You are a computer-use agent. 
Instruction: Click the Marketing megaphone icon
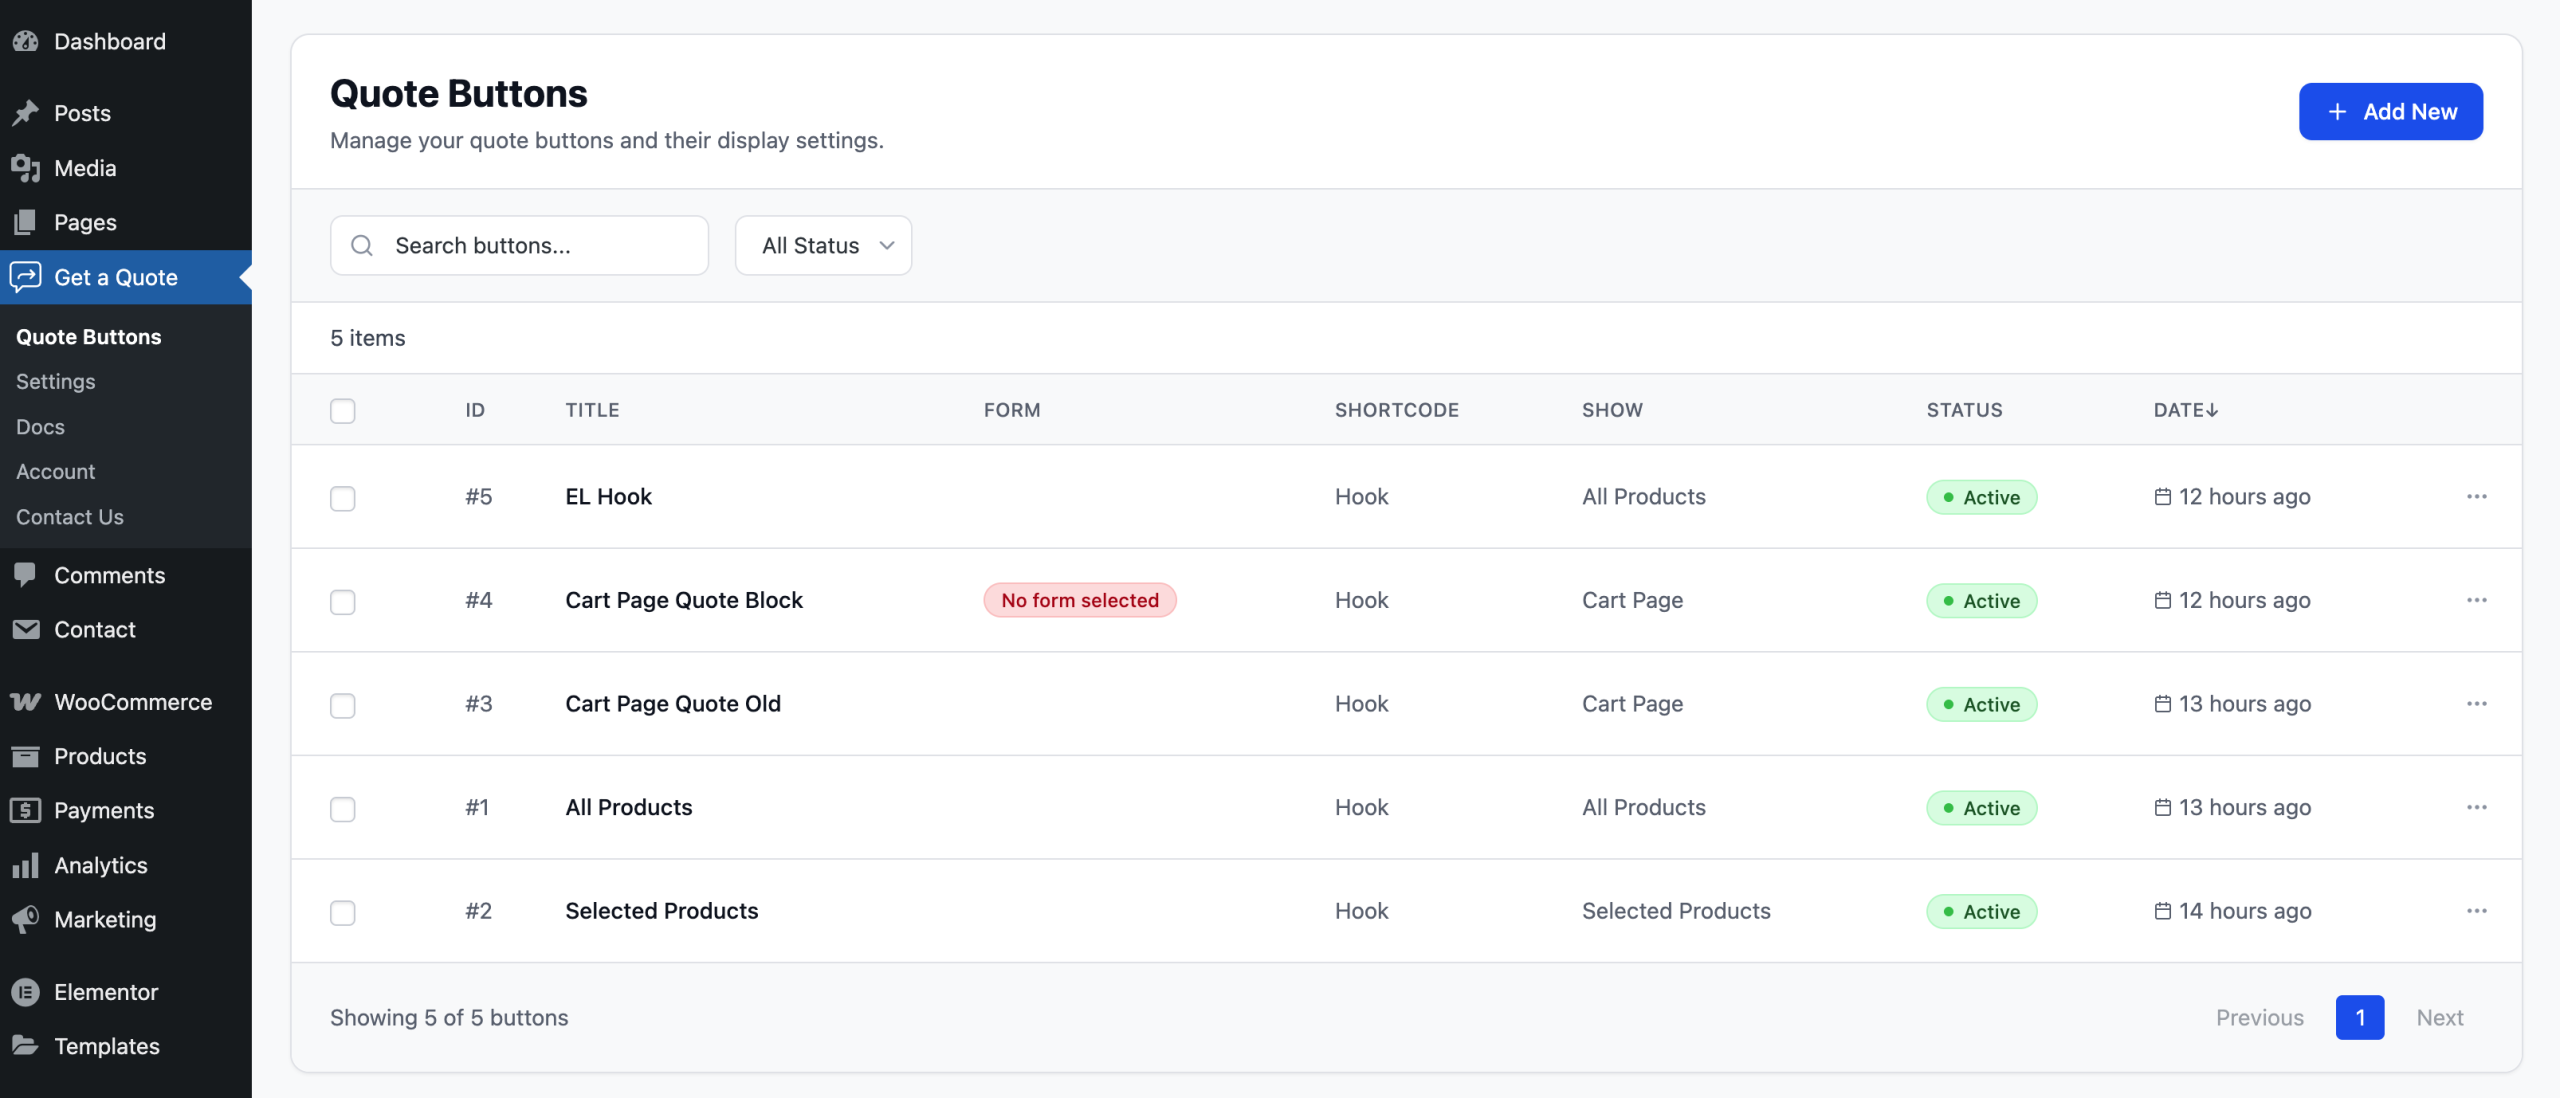point(25,919)
